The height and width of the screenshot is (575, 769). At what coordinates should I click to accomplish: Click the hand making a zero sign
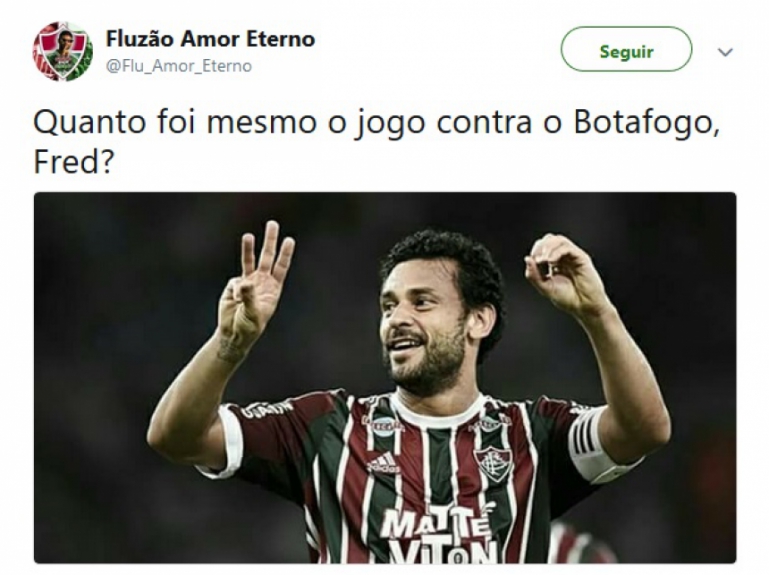564,272
